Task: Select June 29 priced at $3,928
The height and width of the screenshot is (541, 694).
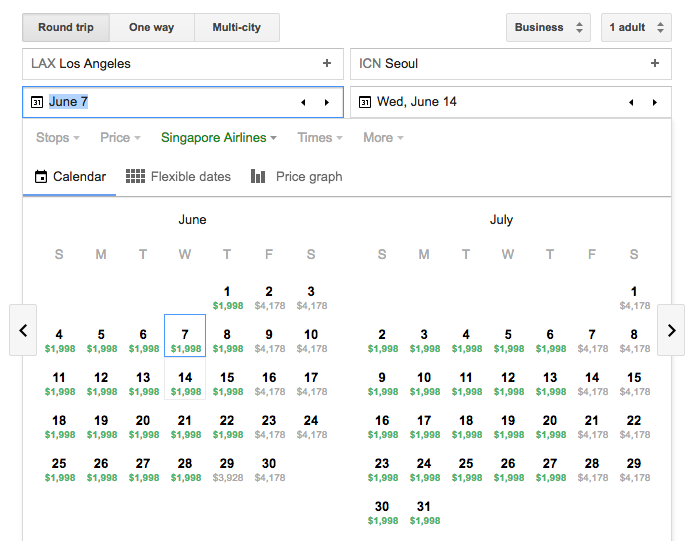Action: click(227, 469)
